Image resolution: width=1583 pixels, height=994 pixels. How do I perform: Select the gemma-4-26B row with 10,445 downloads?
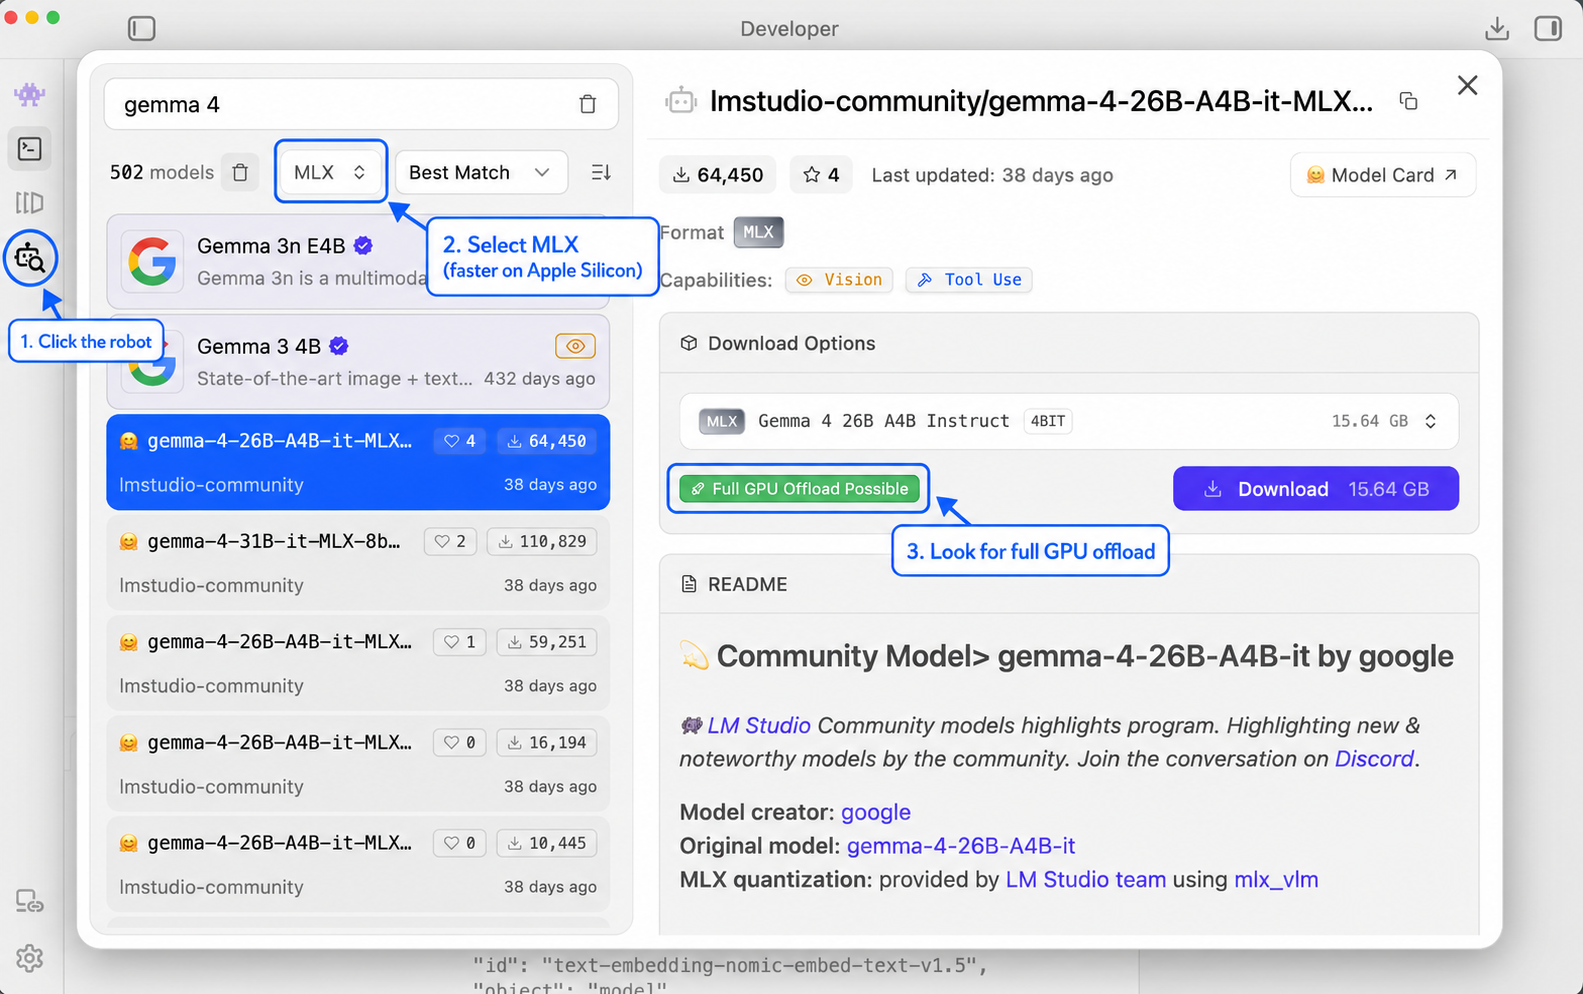pyautogui.click(x=358, y=864)
